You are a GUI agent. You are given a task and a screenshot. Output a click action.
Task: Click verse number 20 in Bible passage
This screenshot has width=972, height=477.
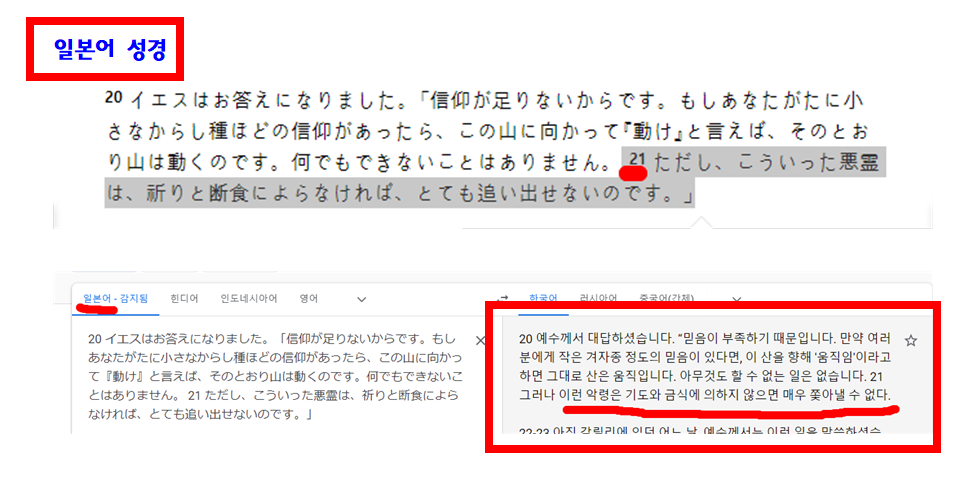pos(113,97)
